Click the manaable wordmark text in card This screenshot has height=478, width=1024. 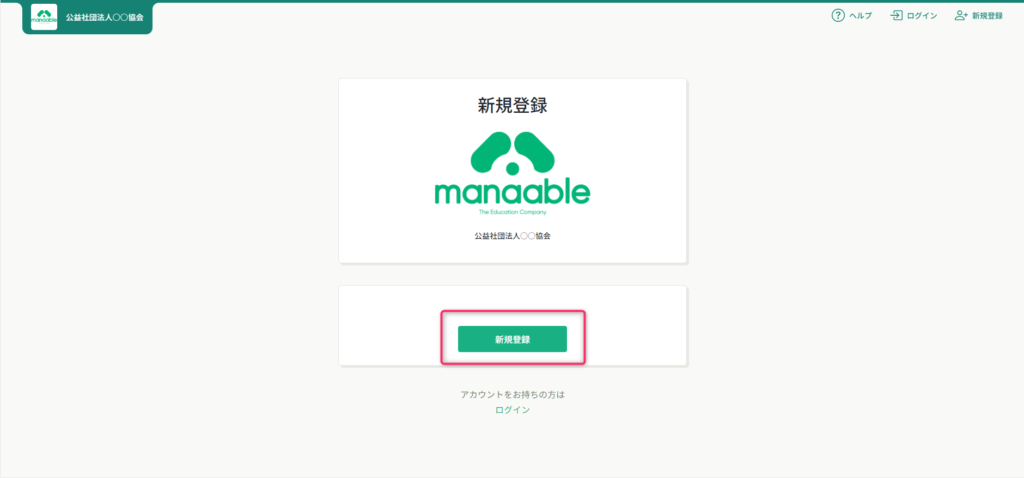513,193
